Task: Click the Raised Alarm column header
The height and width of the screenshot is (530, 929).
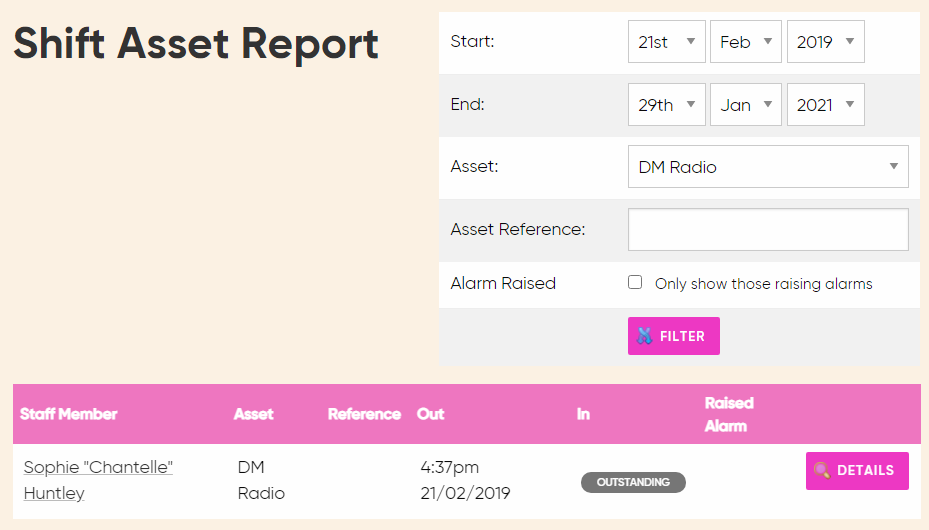Action: 728,414
